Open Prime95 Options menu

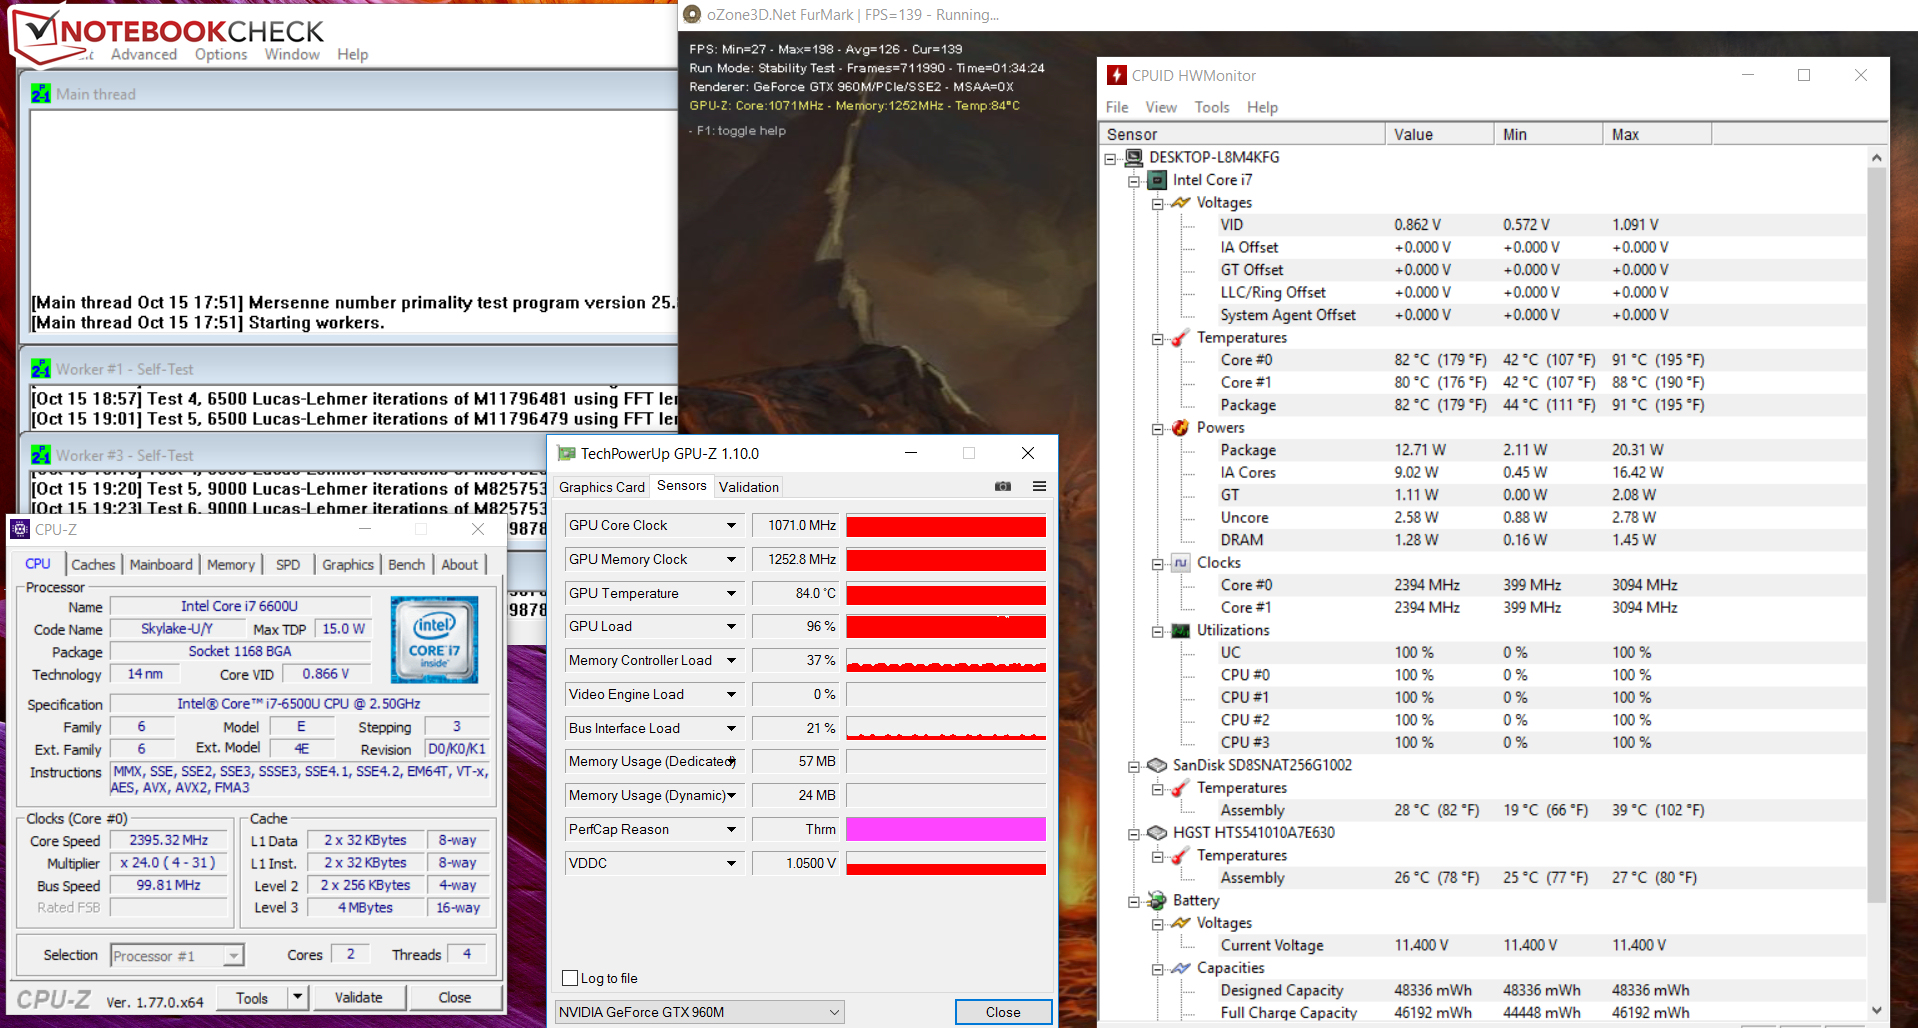coord(221,54)
